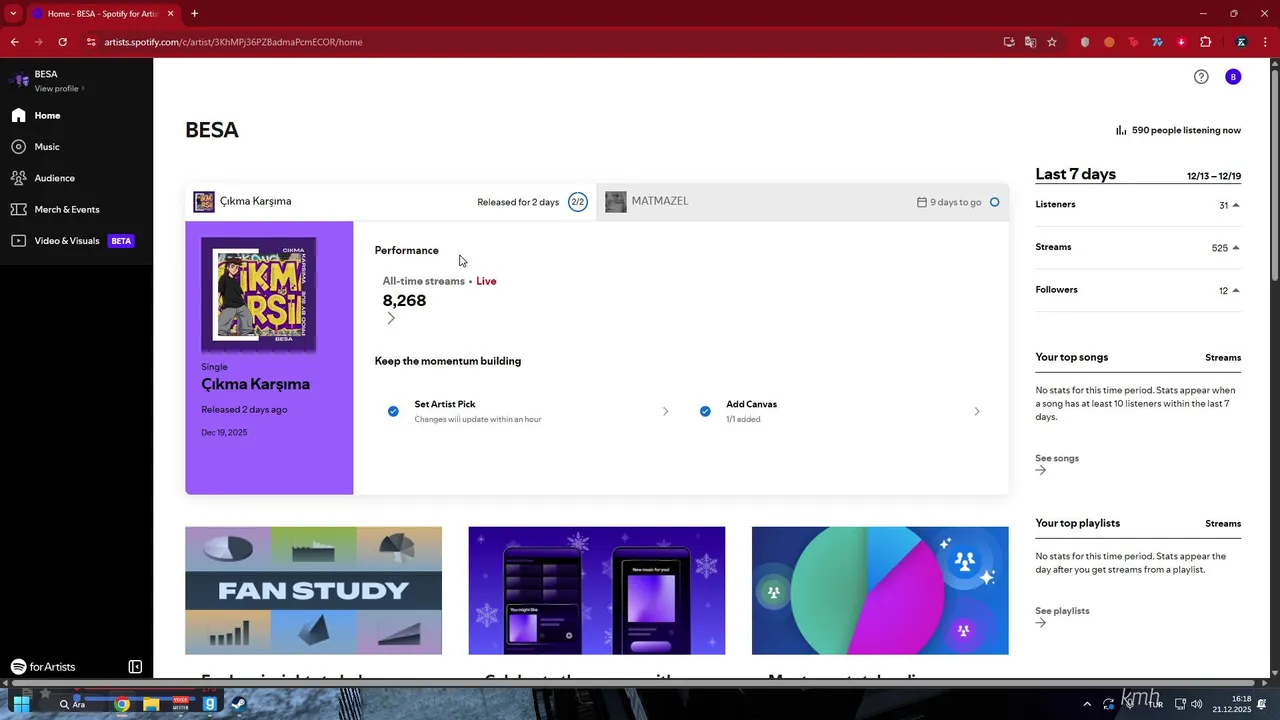
Task: Open the Followers stat row
Action: (x=1138, y=291)
